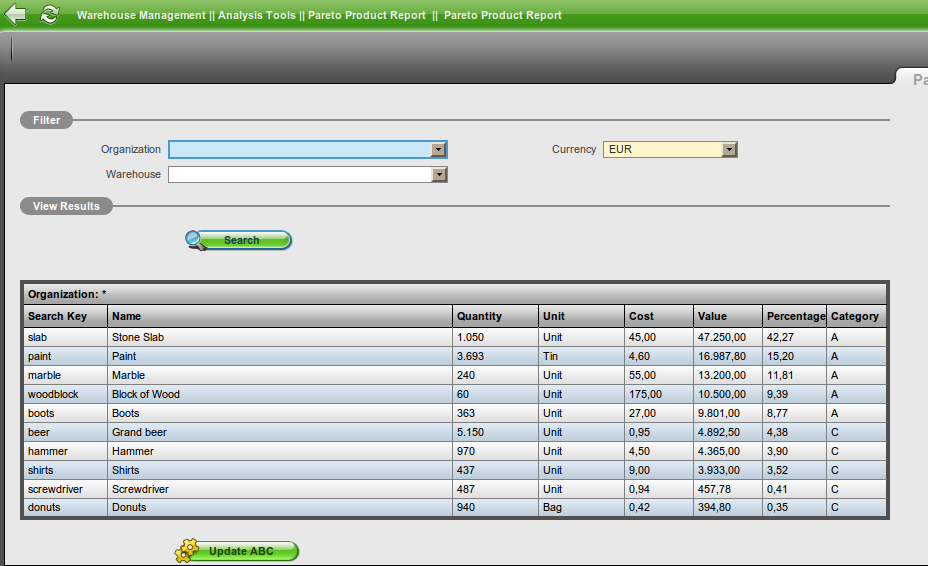
Task: Collapse the Filter section header
Action: pos(47,120)
